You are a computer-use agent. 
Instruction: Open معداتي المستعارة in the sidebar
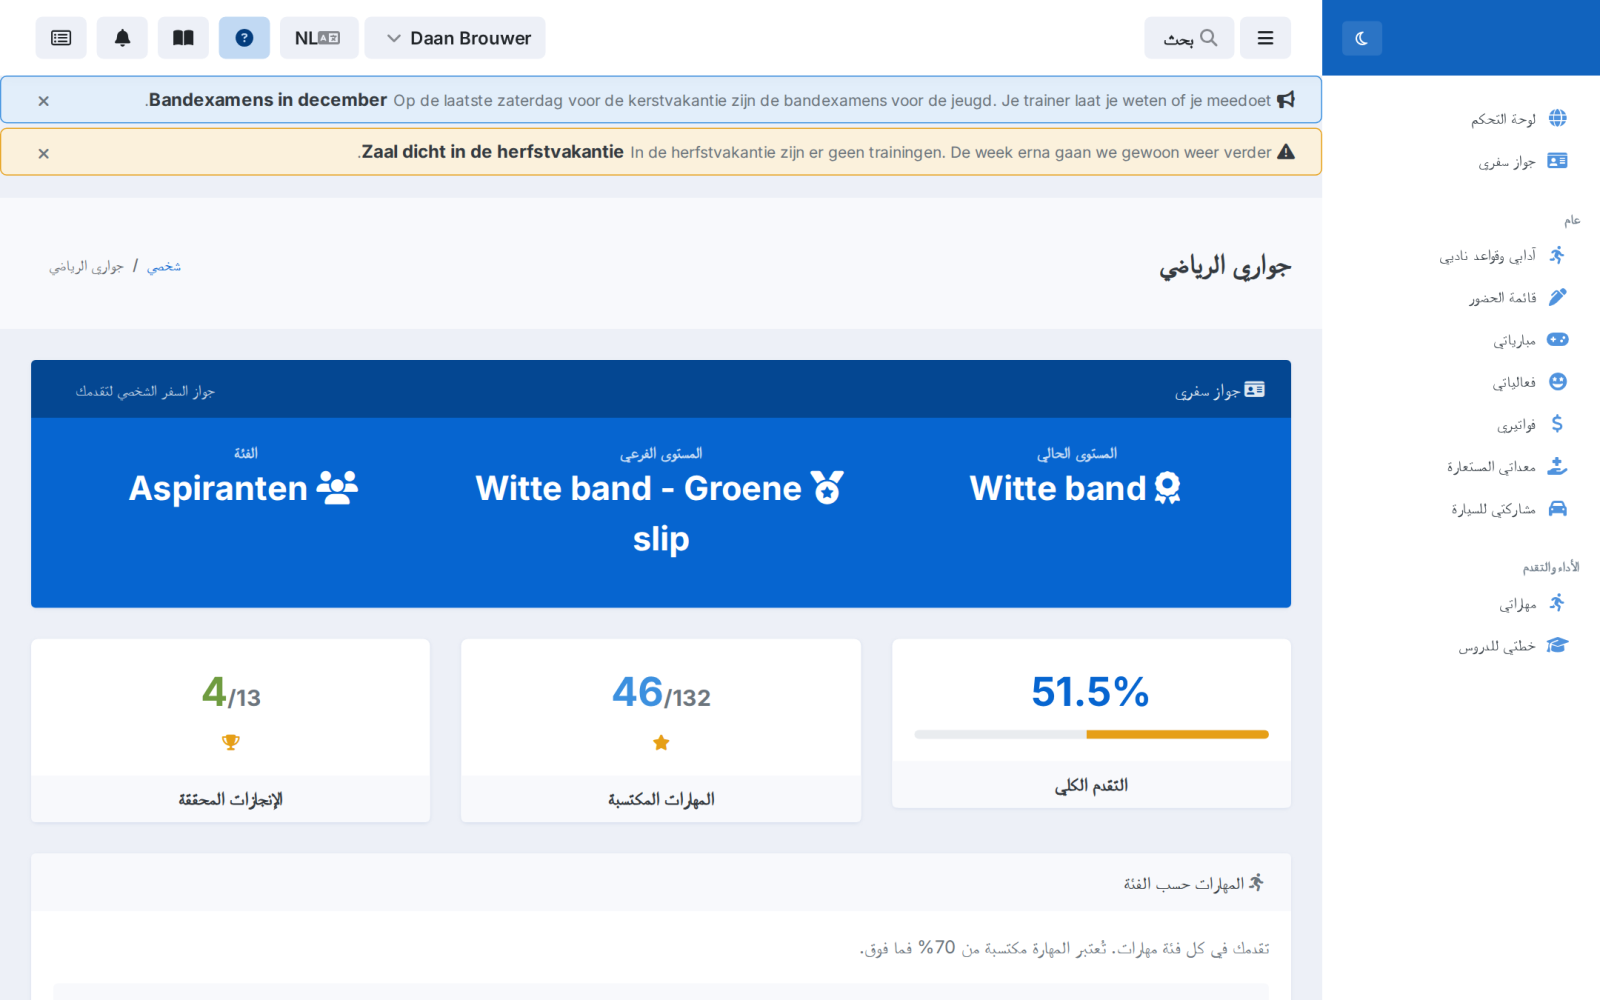(1507, 466)
